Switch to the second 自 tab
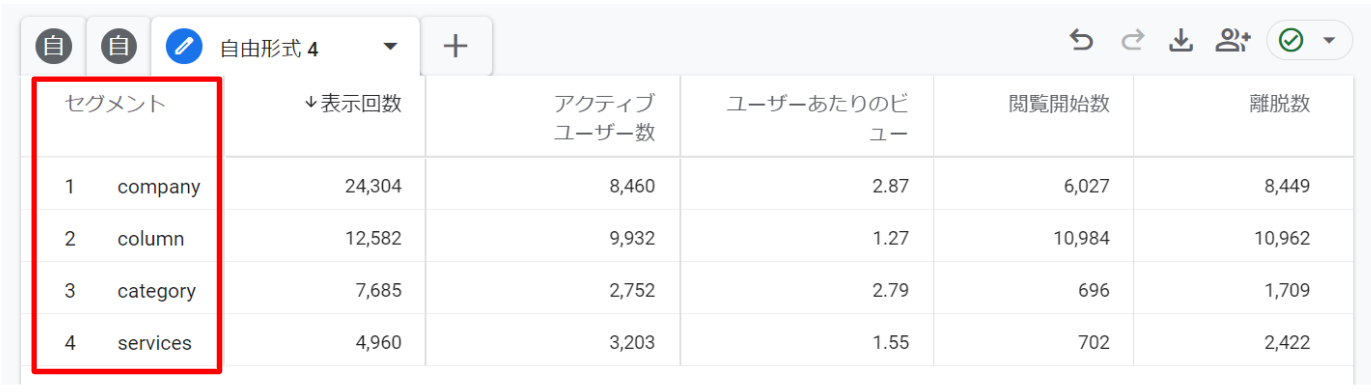The image size is (1371, 392). click(x=119, y=46)
